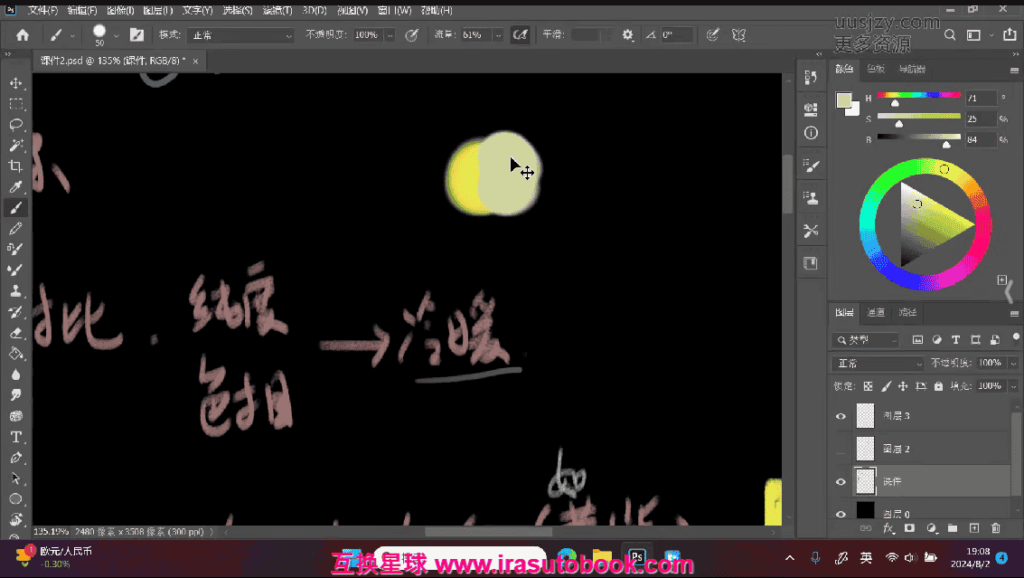Open layer fill dropdown arrow

[x=1014, y=387]
